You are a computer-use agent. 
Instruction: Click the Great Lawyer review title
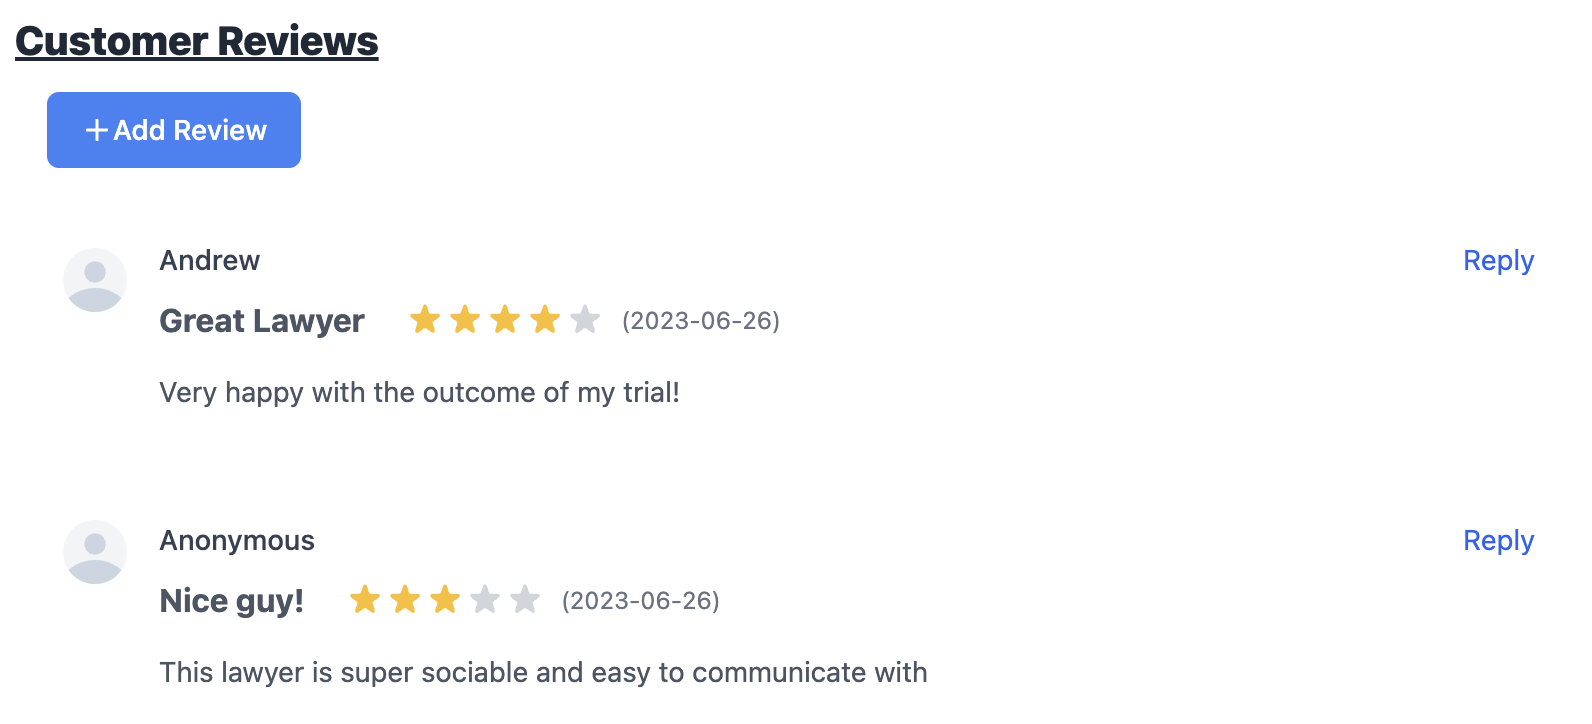(x=262, y=321)
